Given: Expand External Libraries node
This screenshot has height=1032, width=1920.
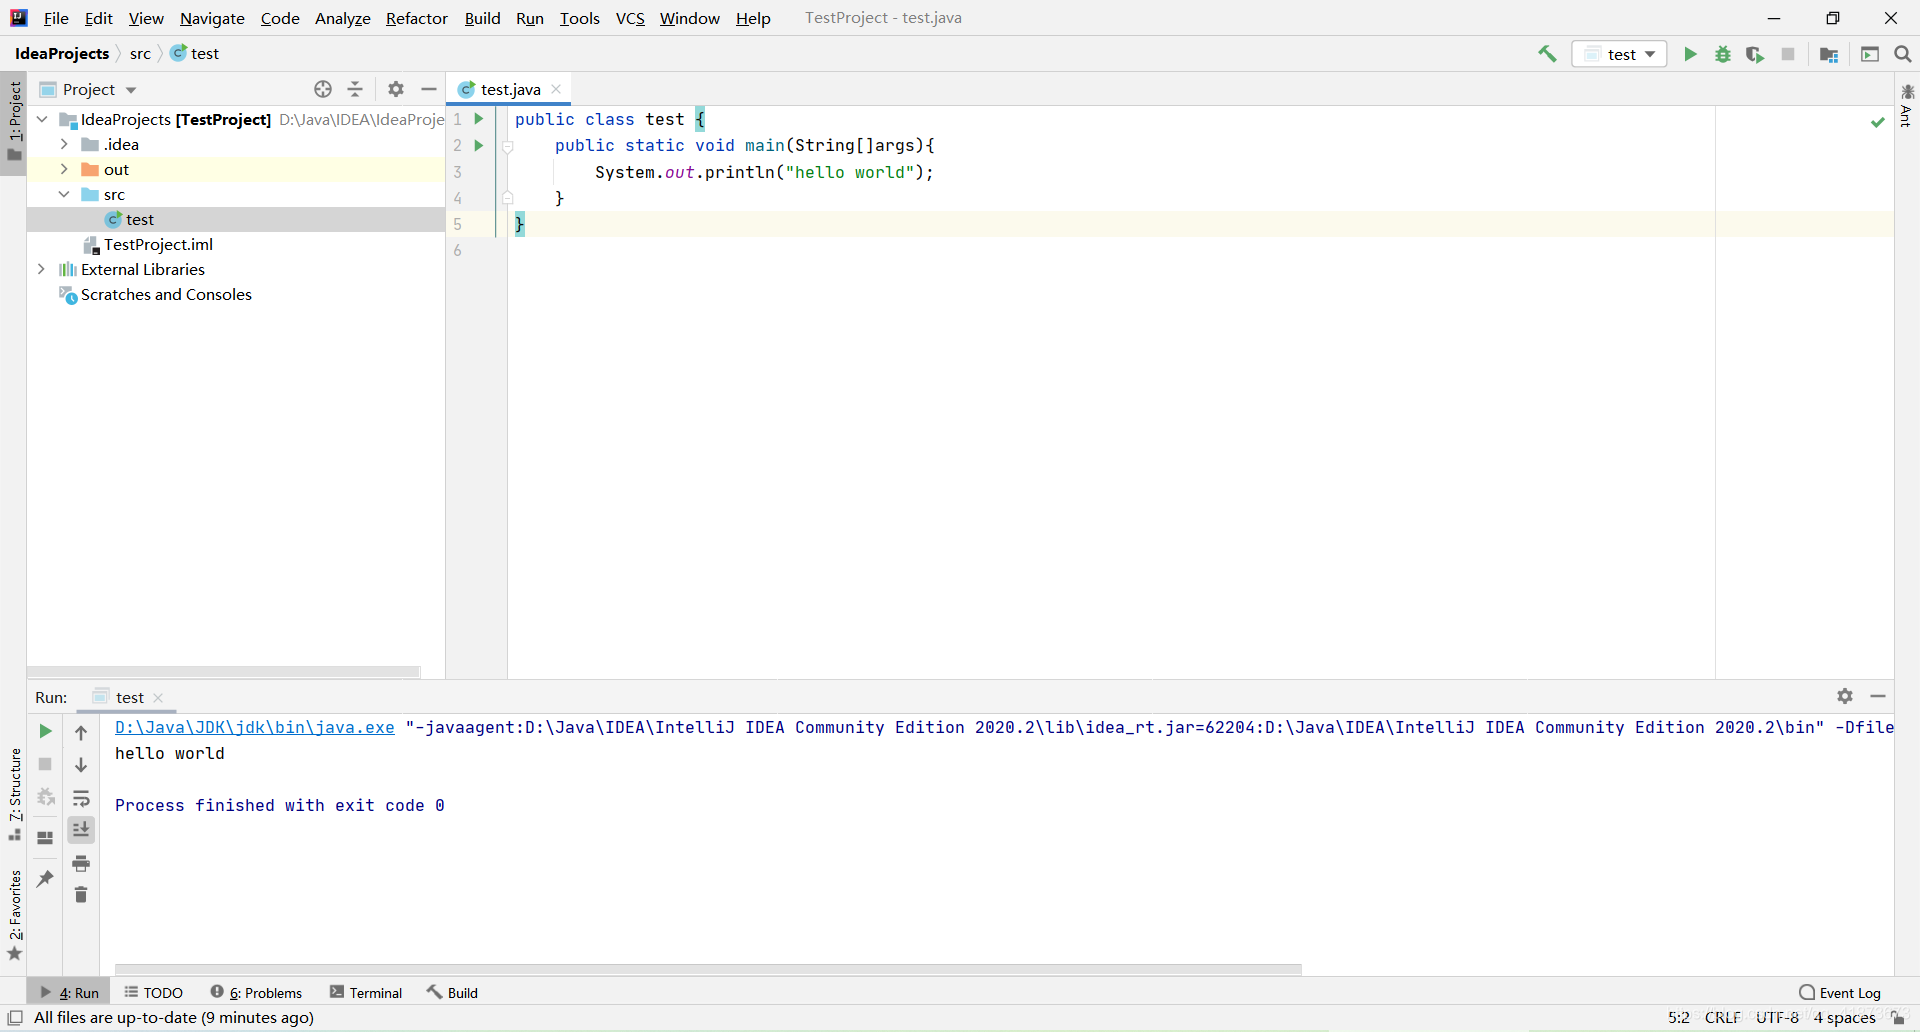Looking at the screenshot, I should [41, 269].
